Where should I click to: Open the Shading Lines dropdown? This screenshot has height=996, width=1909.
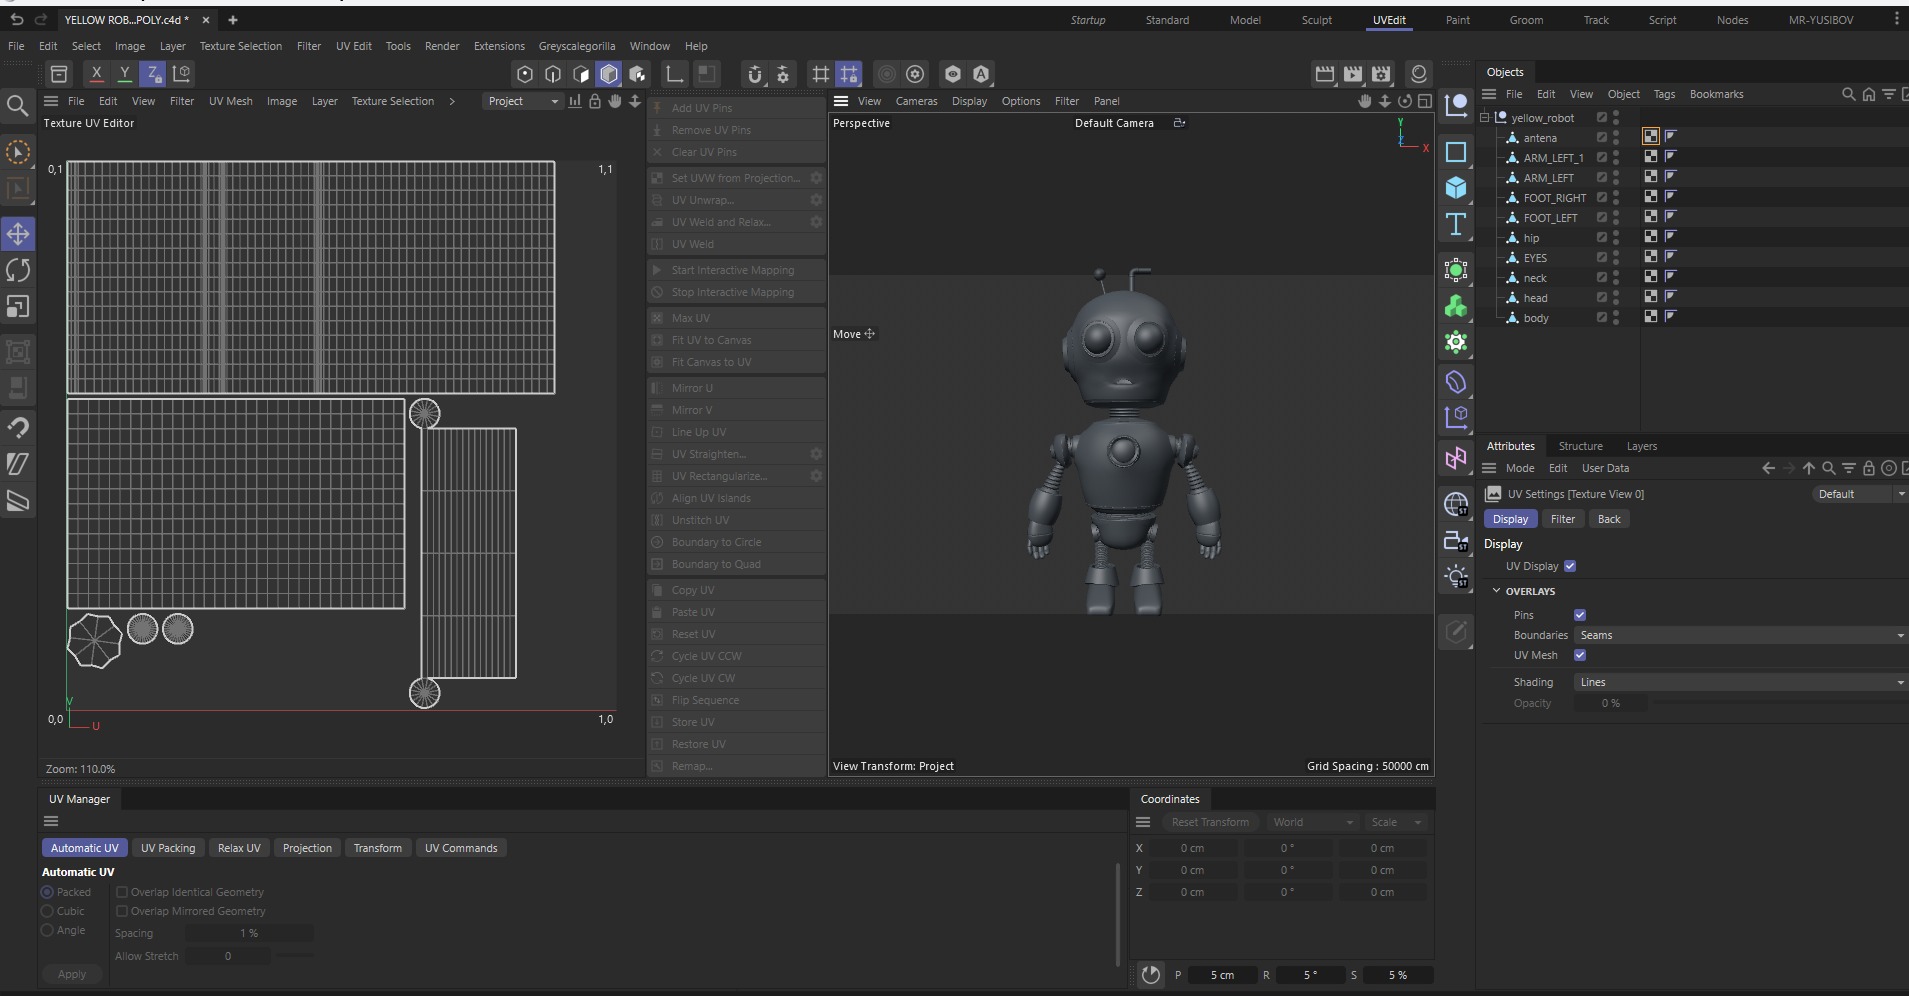[1740, 682]
